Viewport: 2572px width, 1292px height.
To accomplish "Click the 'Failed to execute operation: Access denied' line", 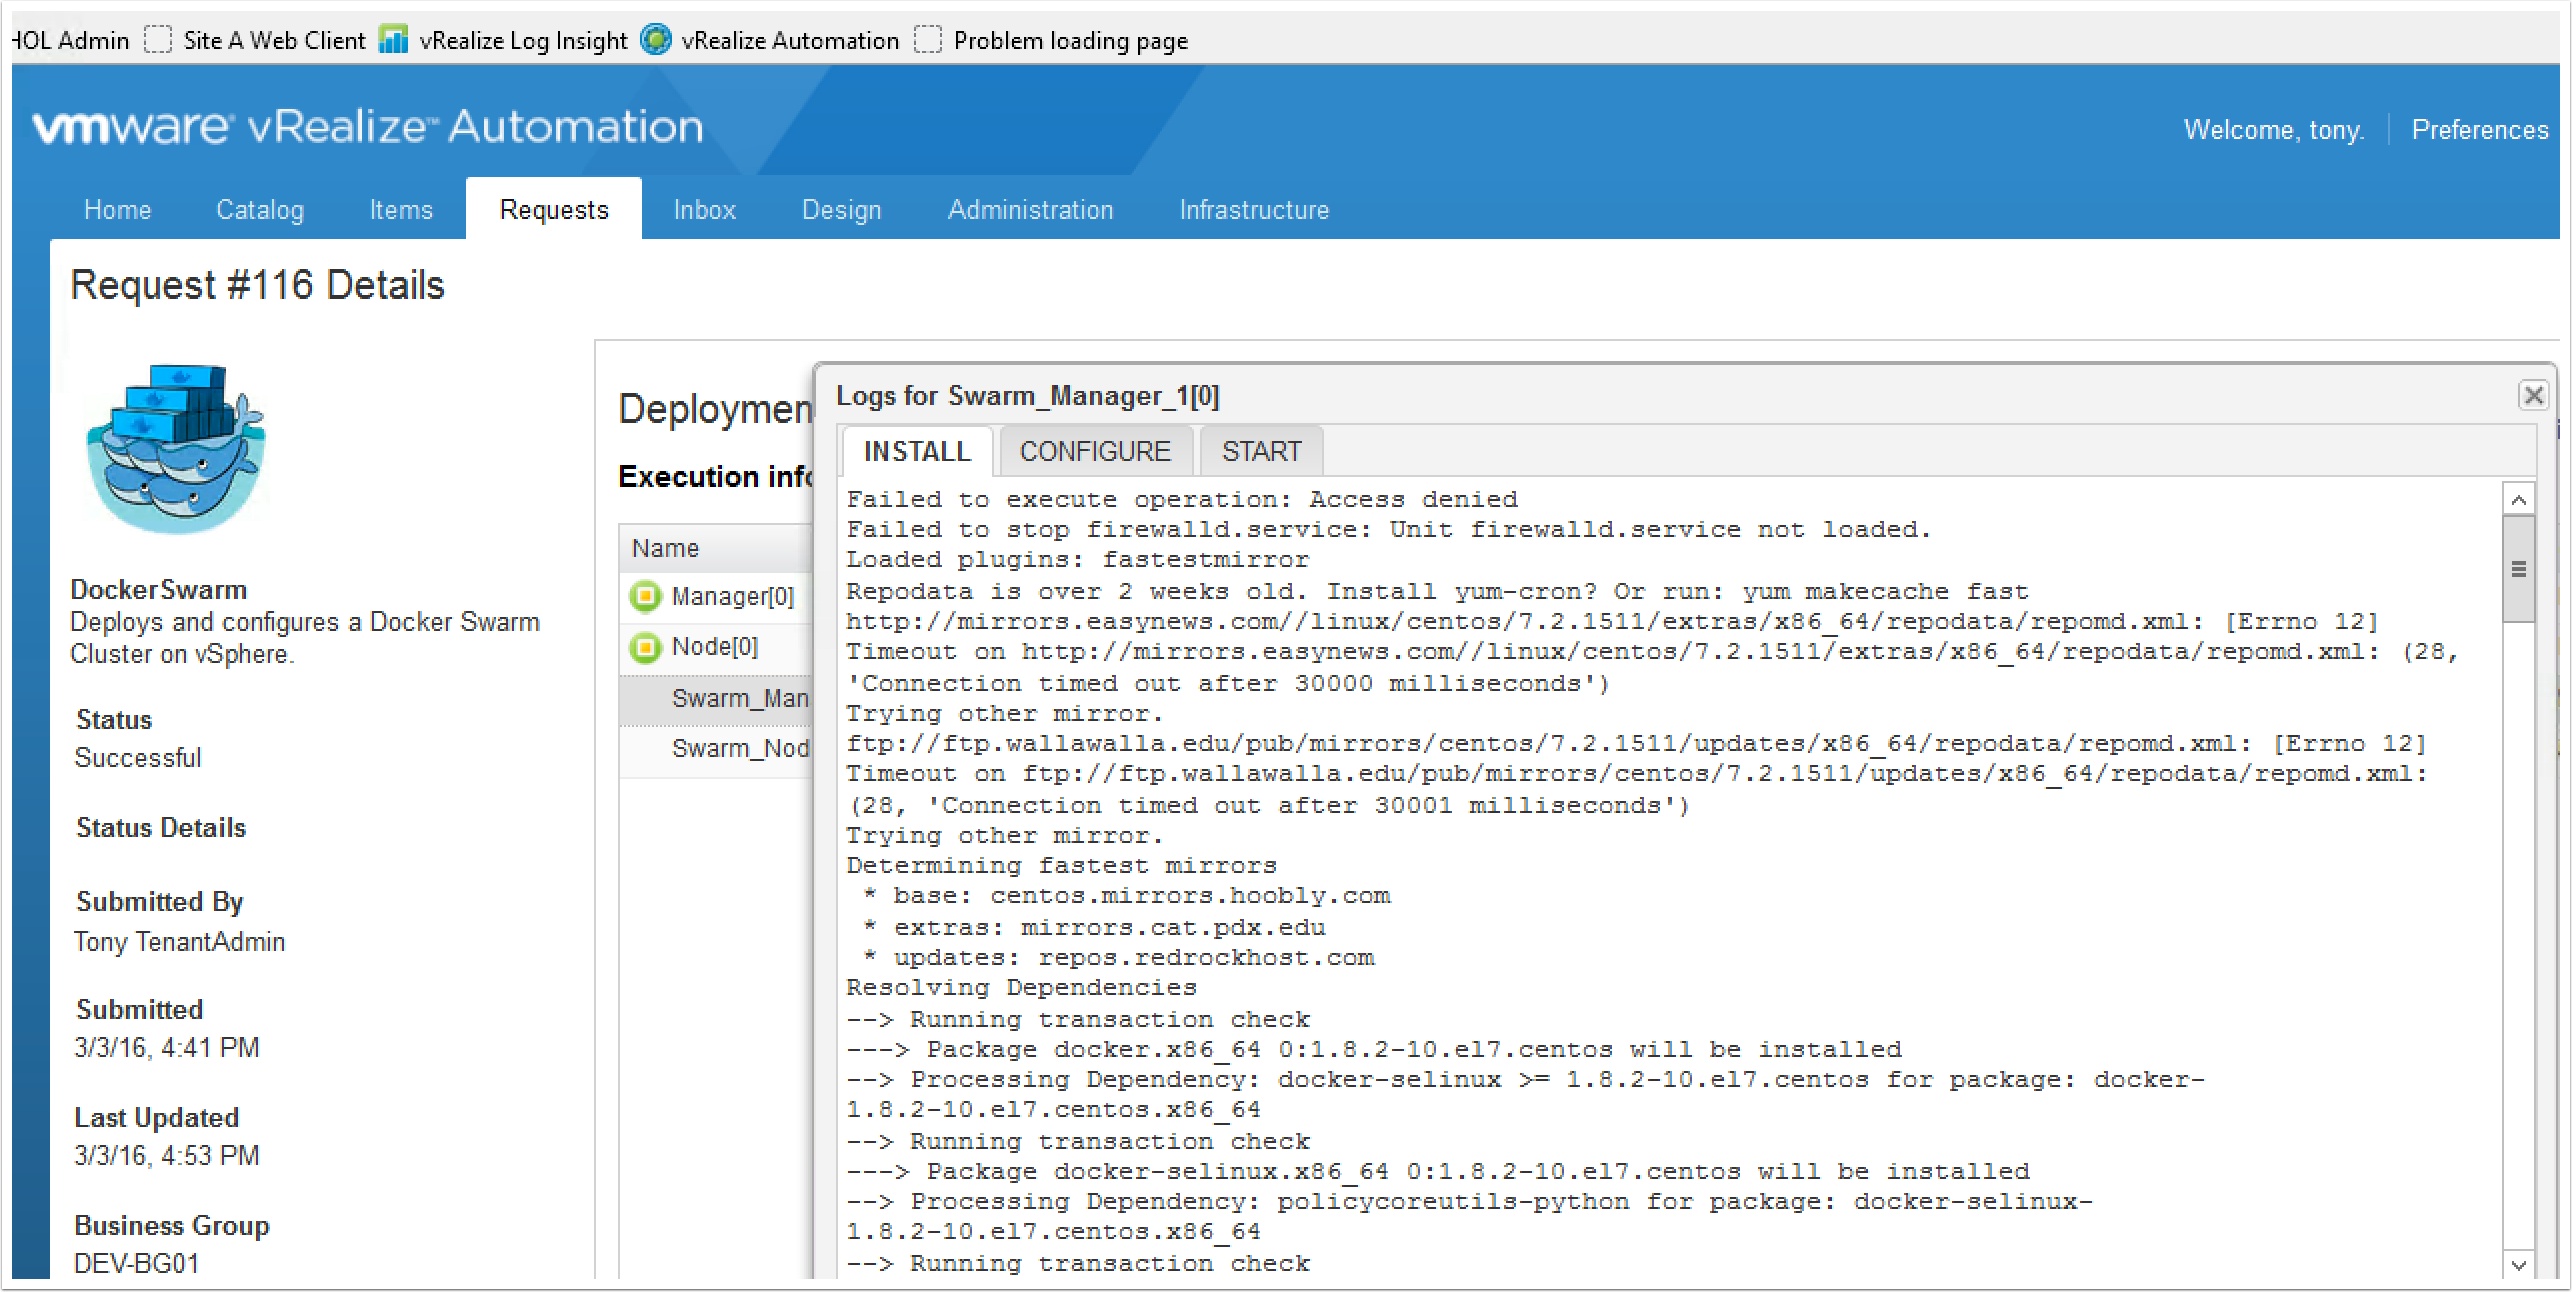I will tap(1182, 499).
